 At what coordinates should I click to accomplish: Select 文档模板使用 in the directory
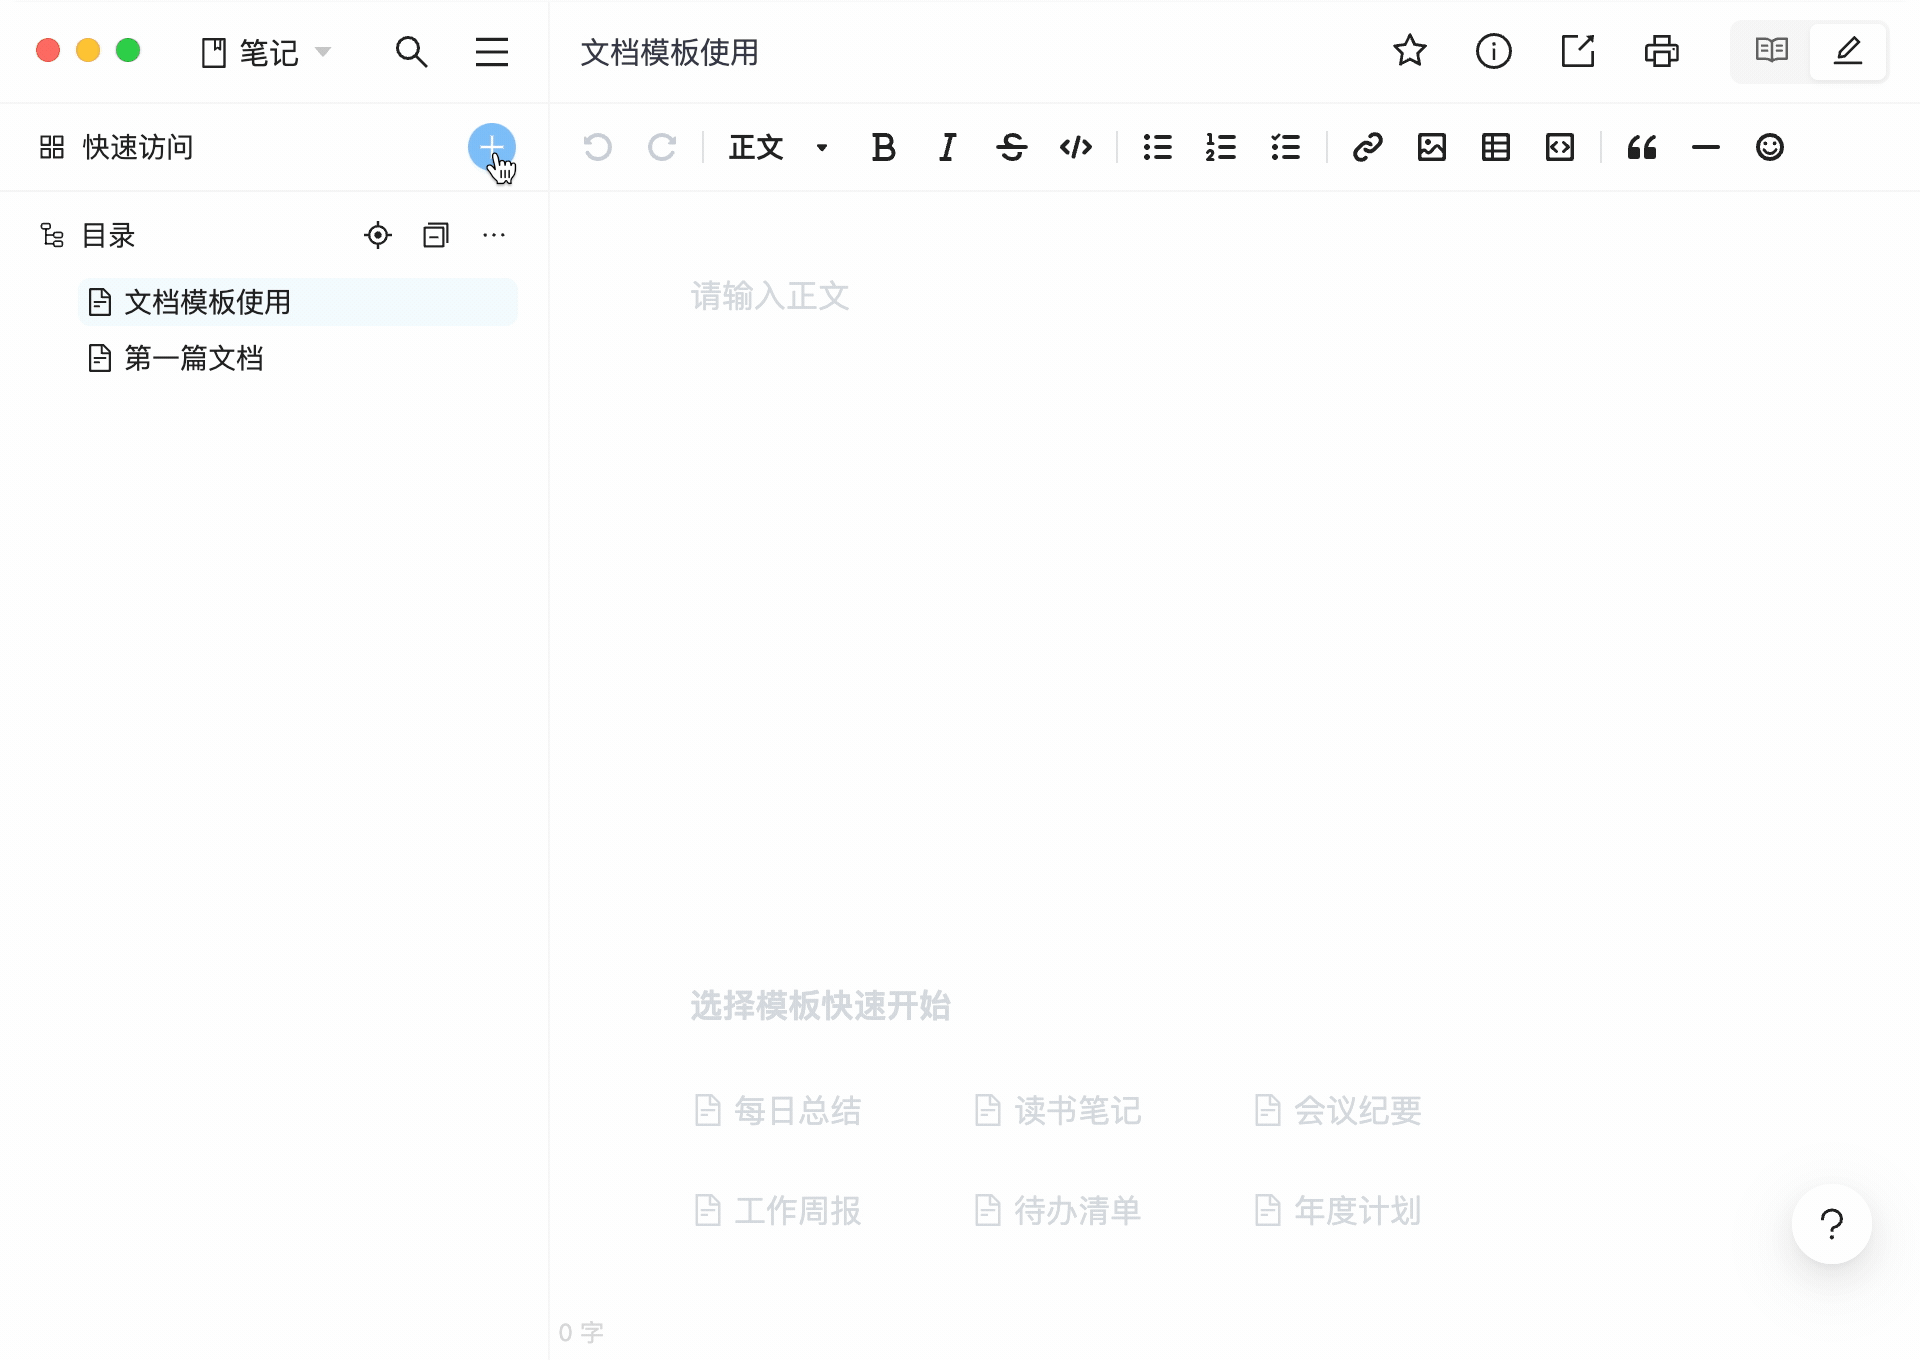tap(298, 302)
